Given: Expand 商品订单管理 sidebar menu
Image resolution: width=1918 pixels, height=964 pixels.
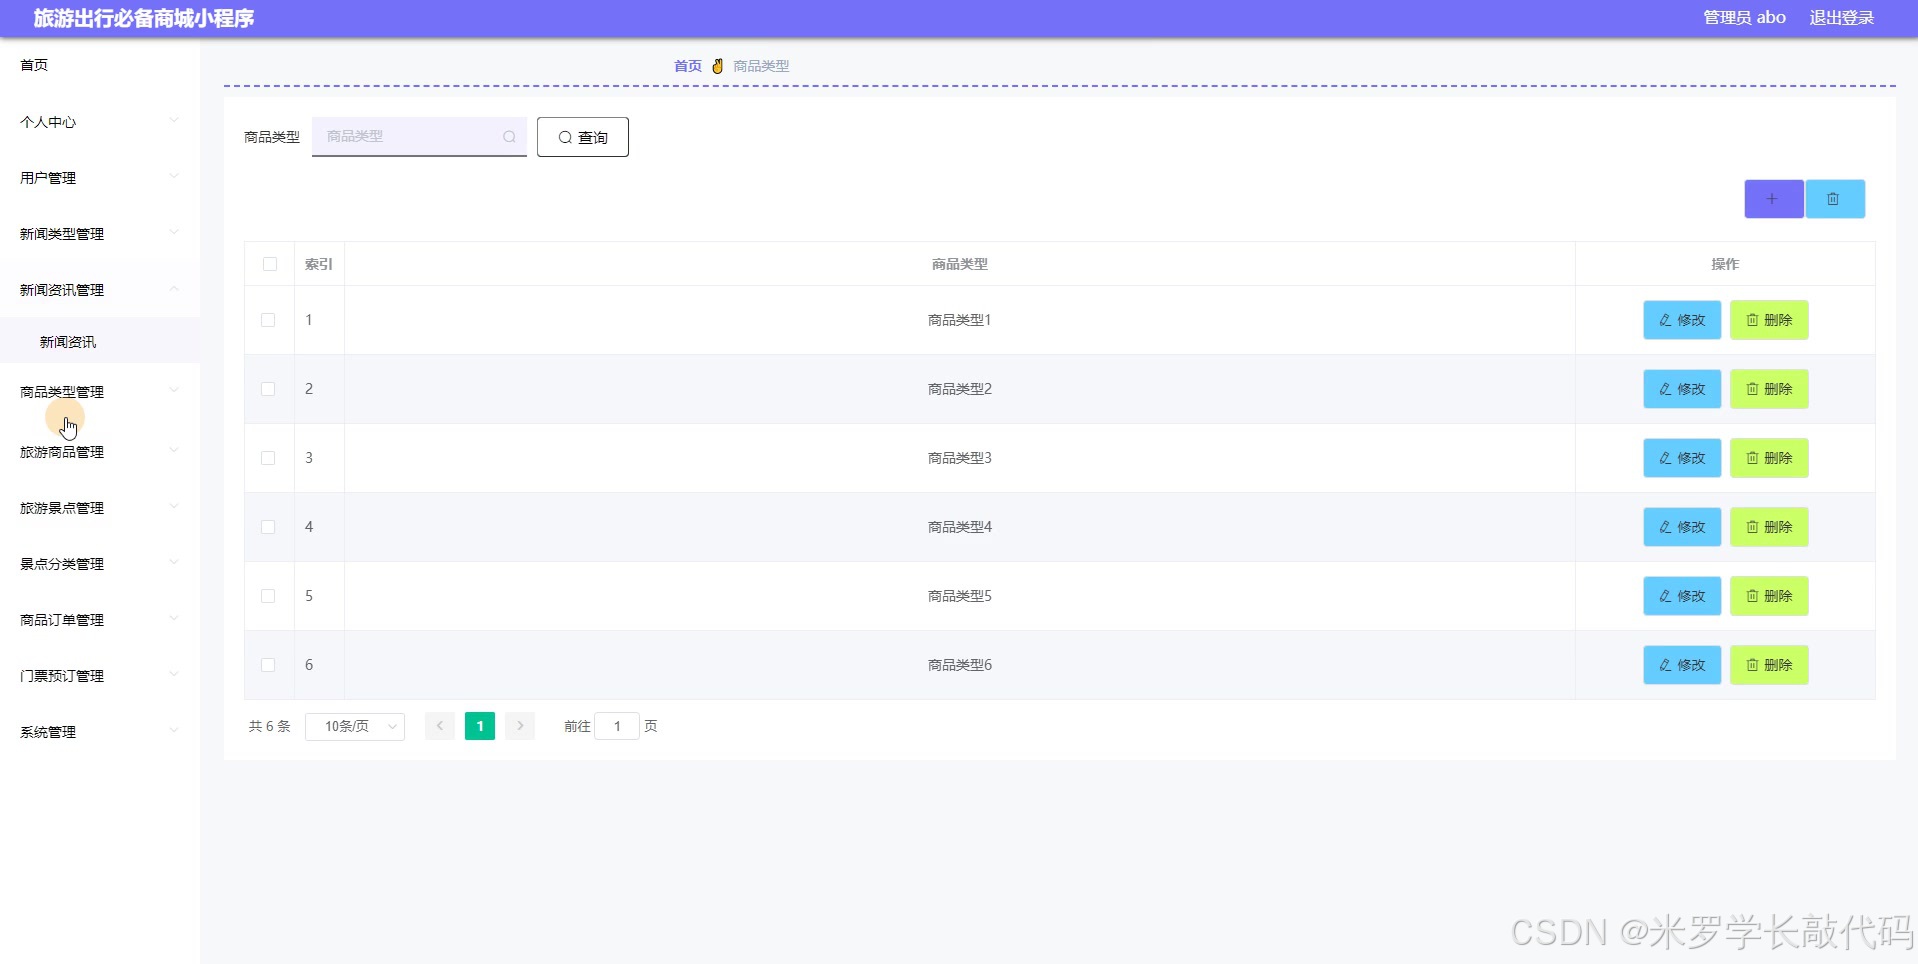Looking at the screenshot, I should [100, 620].
